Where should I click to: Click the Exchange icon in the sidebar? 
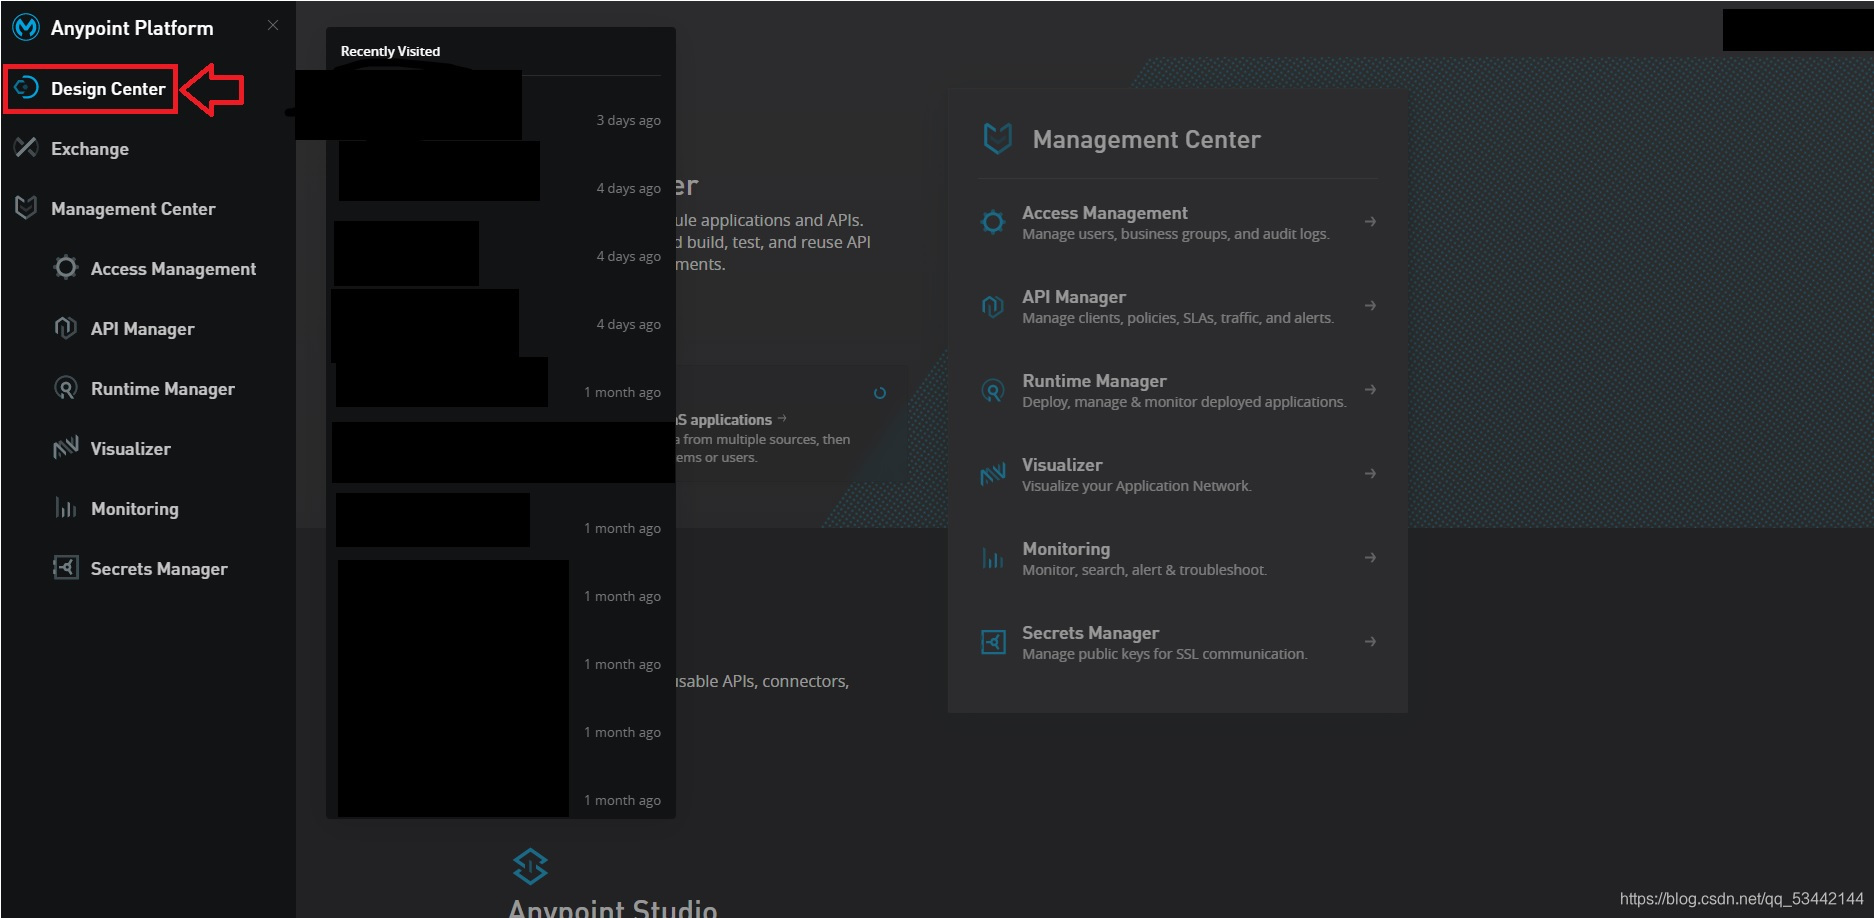tap(26, 148)
